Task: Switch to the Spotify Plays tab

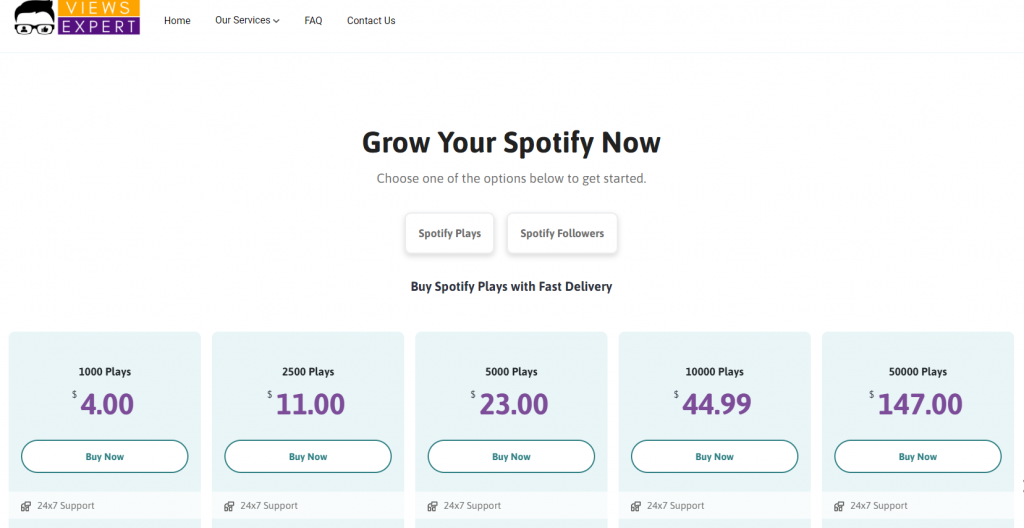Action: click(449, 233)
